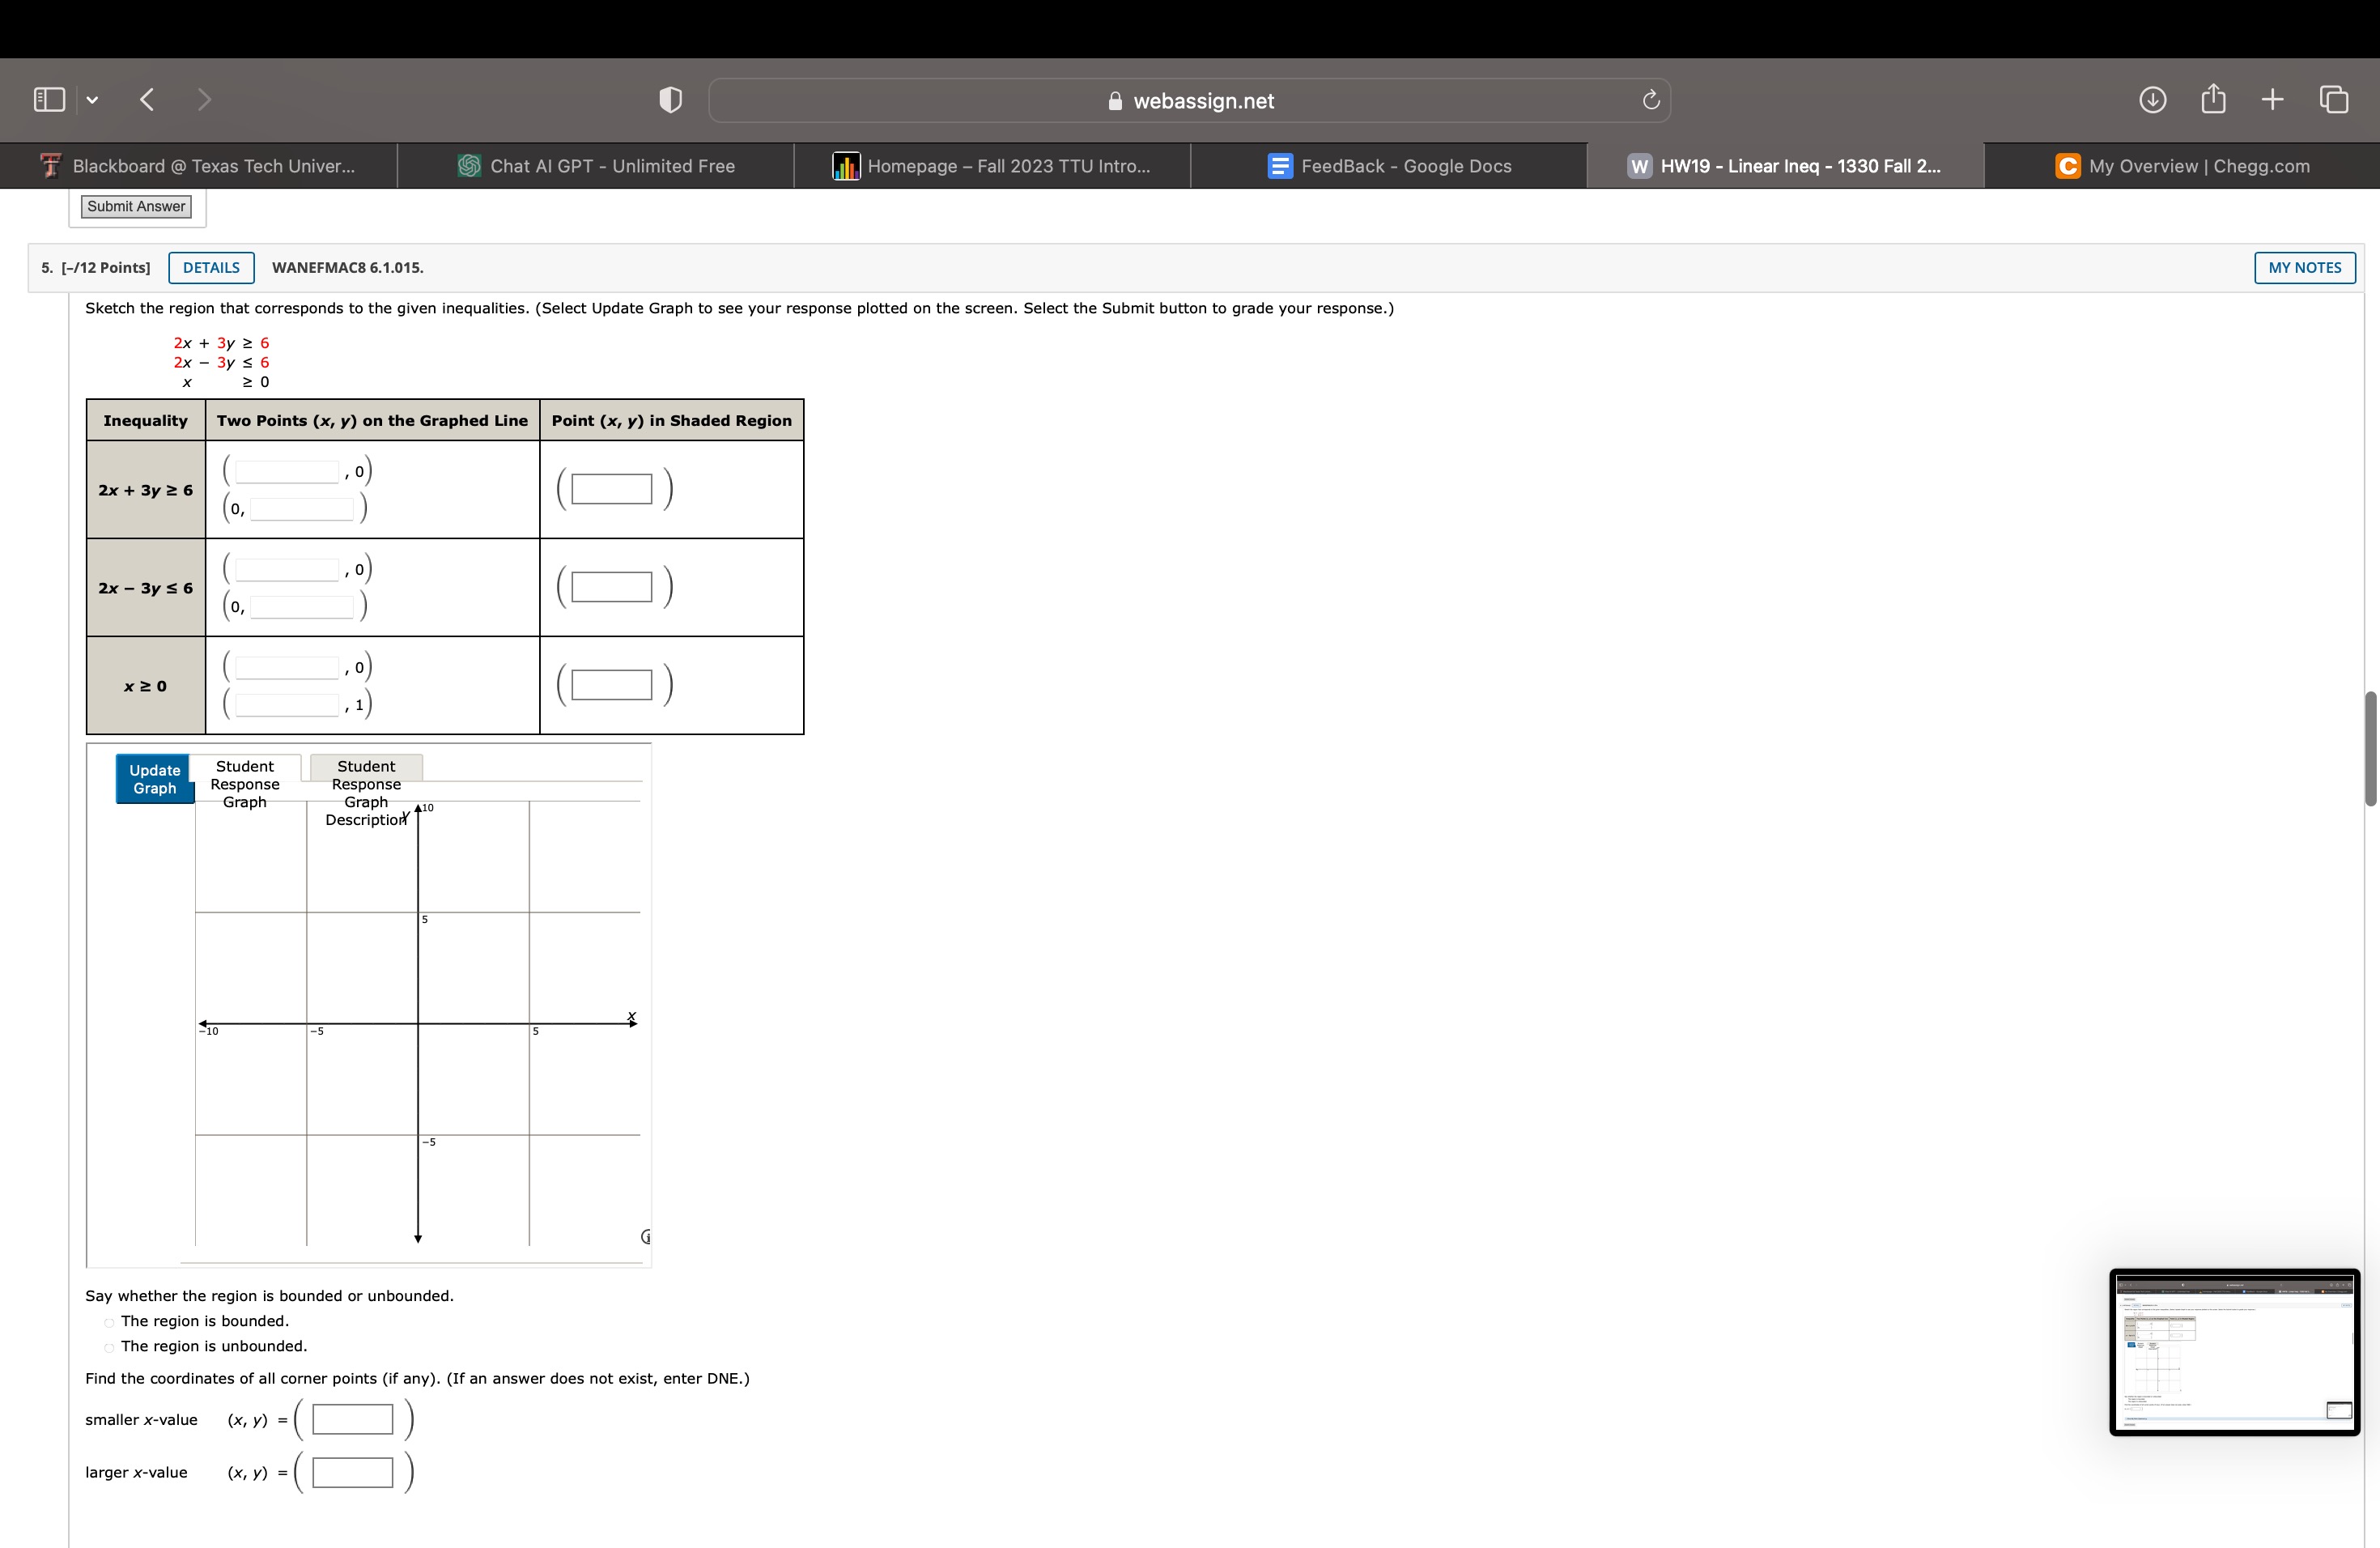The image size is (2380, 1548).
Task: Click the Downloads icon in the toolbar
Action: (x=2154, y=99)
